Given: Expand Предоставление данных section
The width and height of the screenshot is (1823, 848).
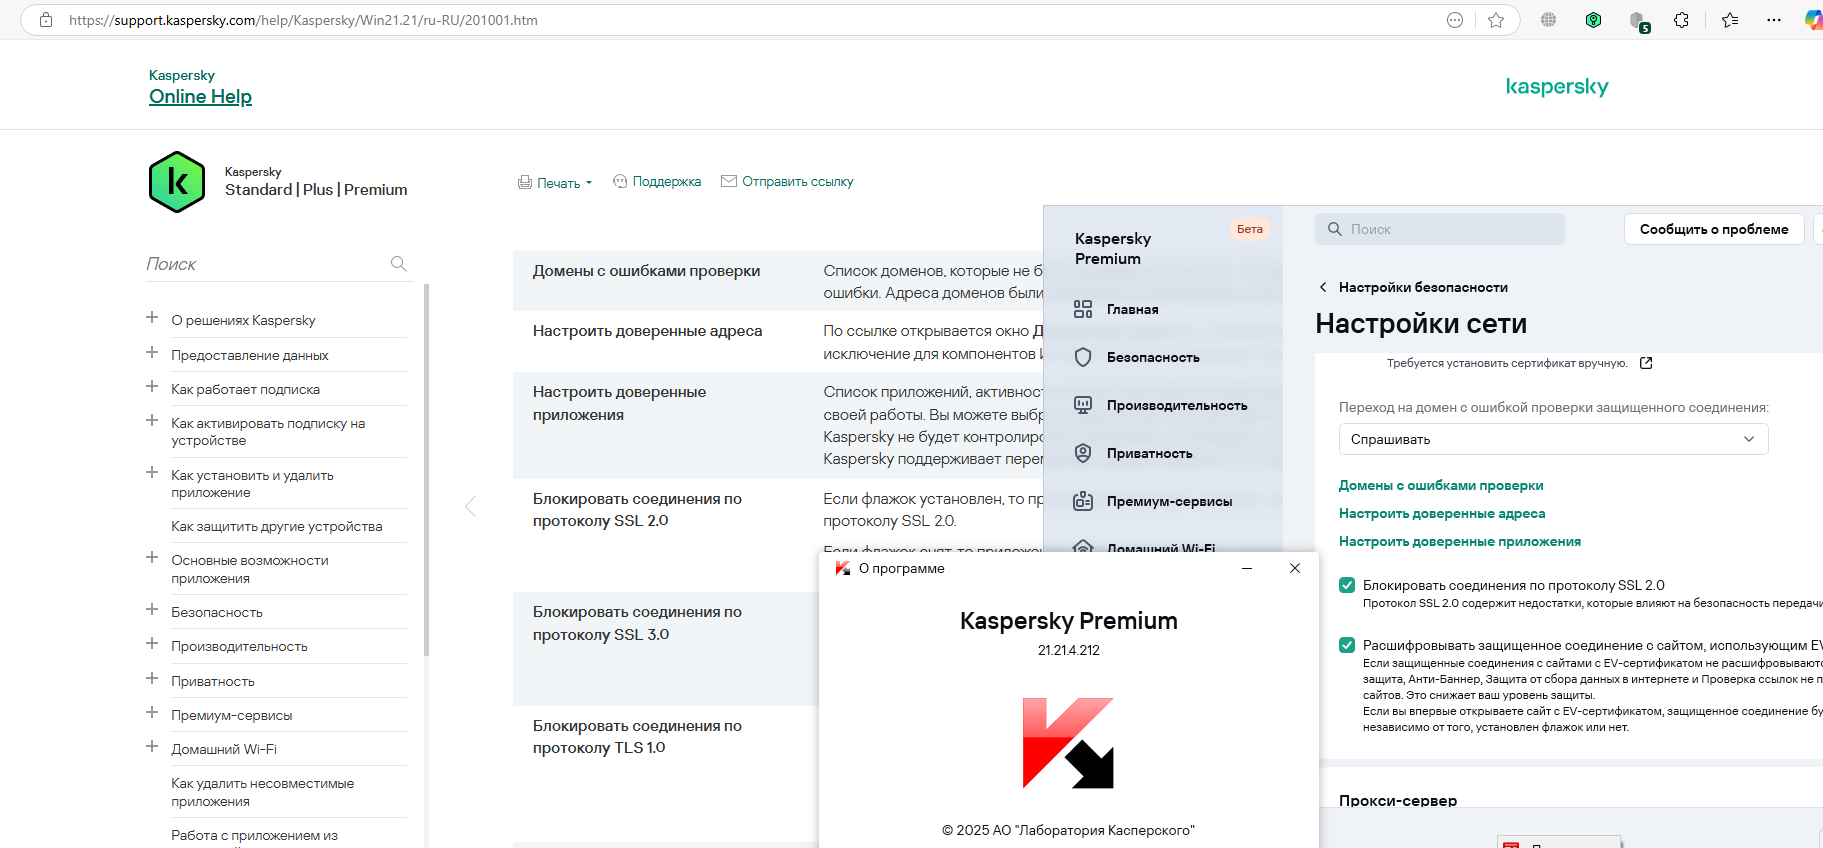Looking at the screenshot, I should click(x=152, y=353).
